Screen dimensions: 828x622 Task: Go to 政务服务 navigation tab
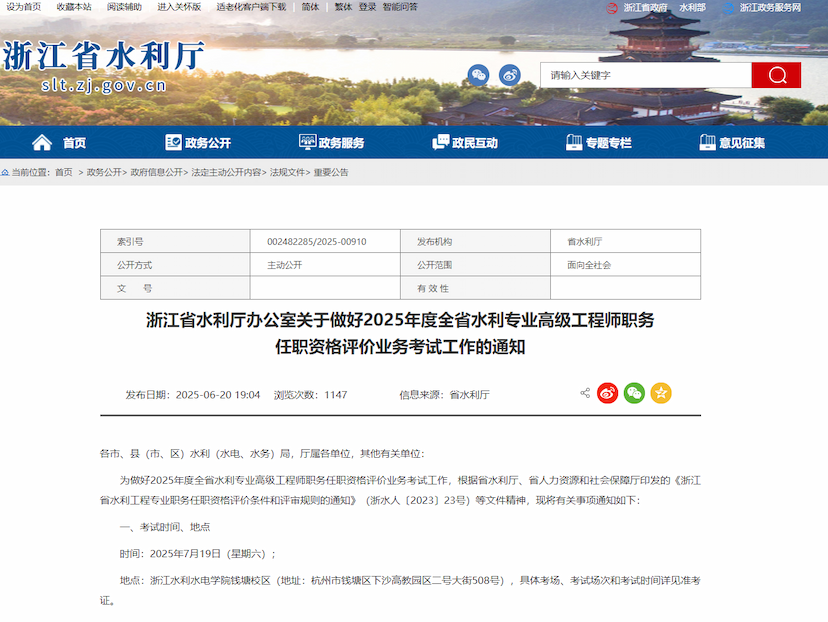coord(331,143)
